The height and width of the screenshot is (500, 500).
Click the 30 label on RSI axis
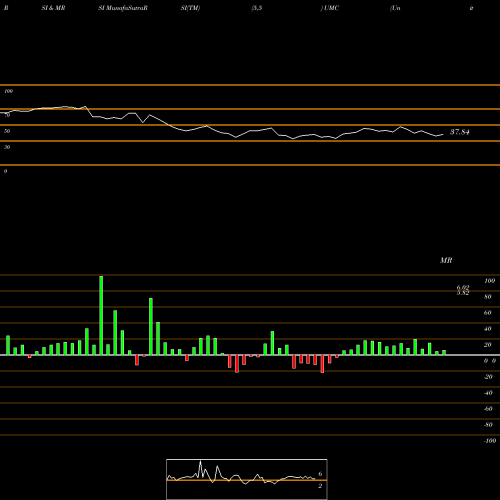(7, 147)
